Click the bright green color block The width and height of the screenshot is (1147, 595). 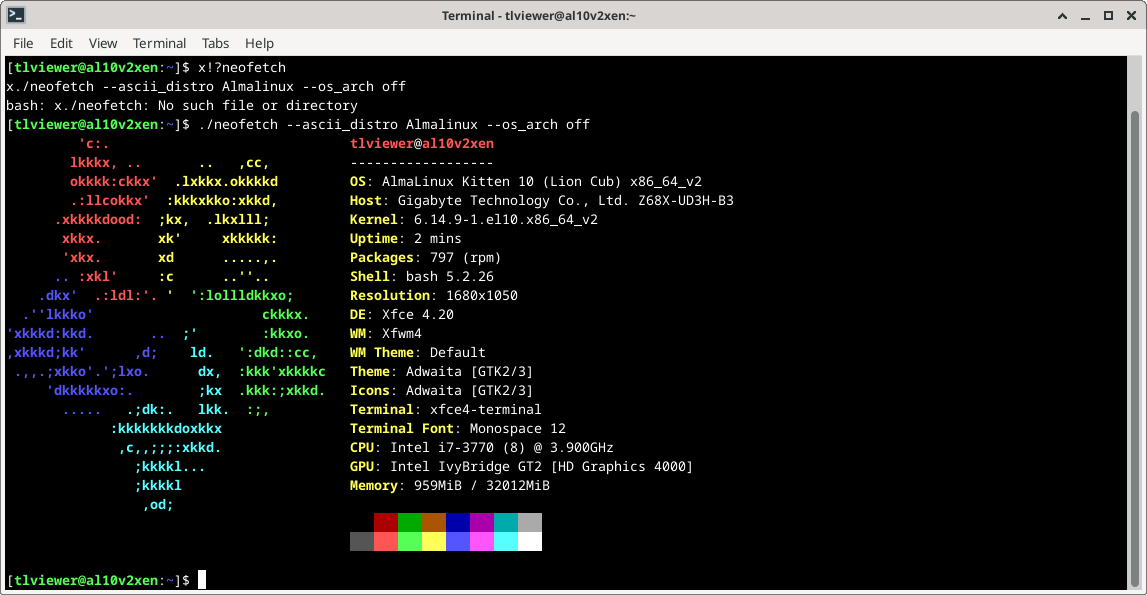[410, 541]
